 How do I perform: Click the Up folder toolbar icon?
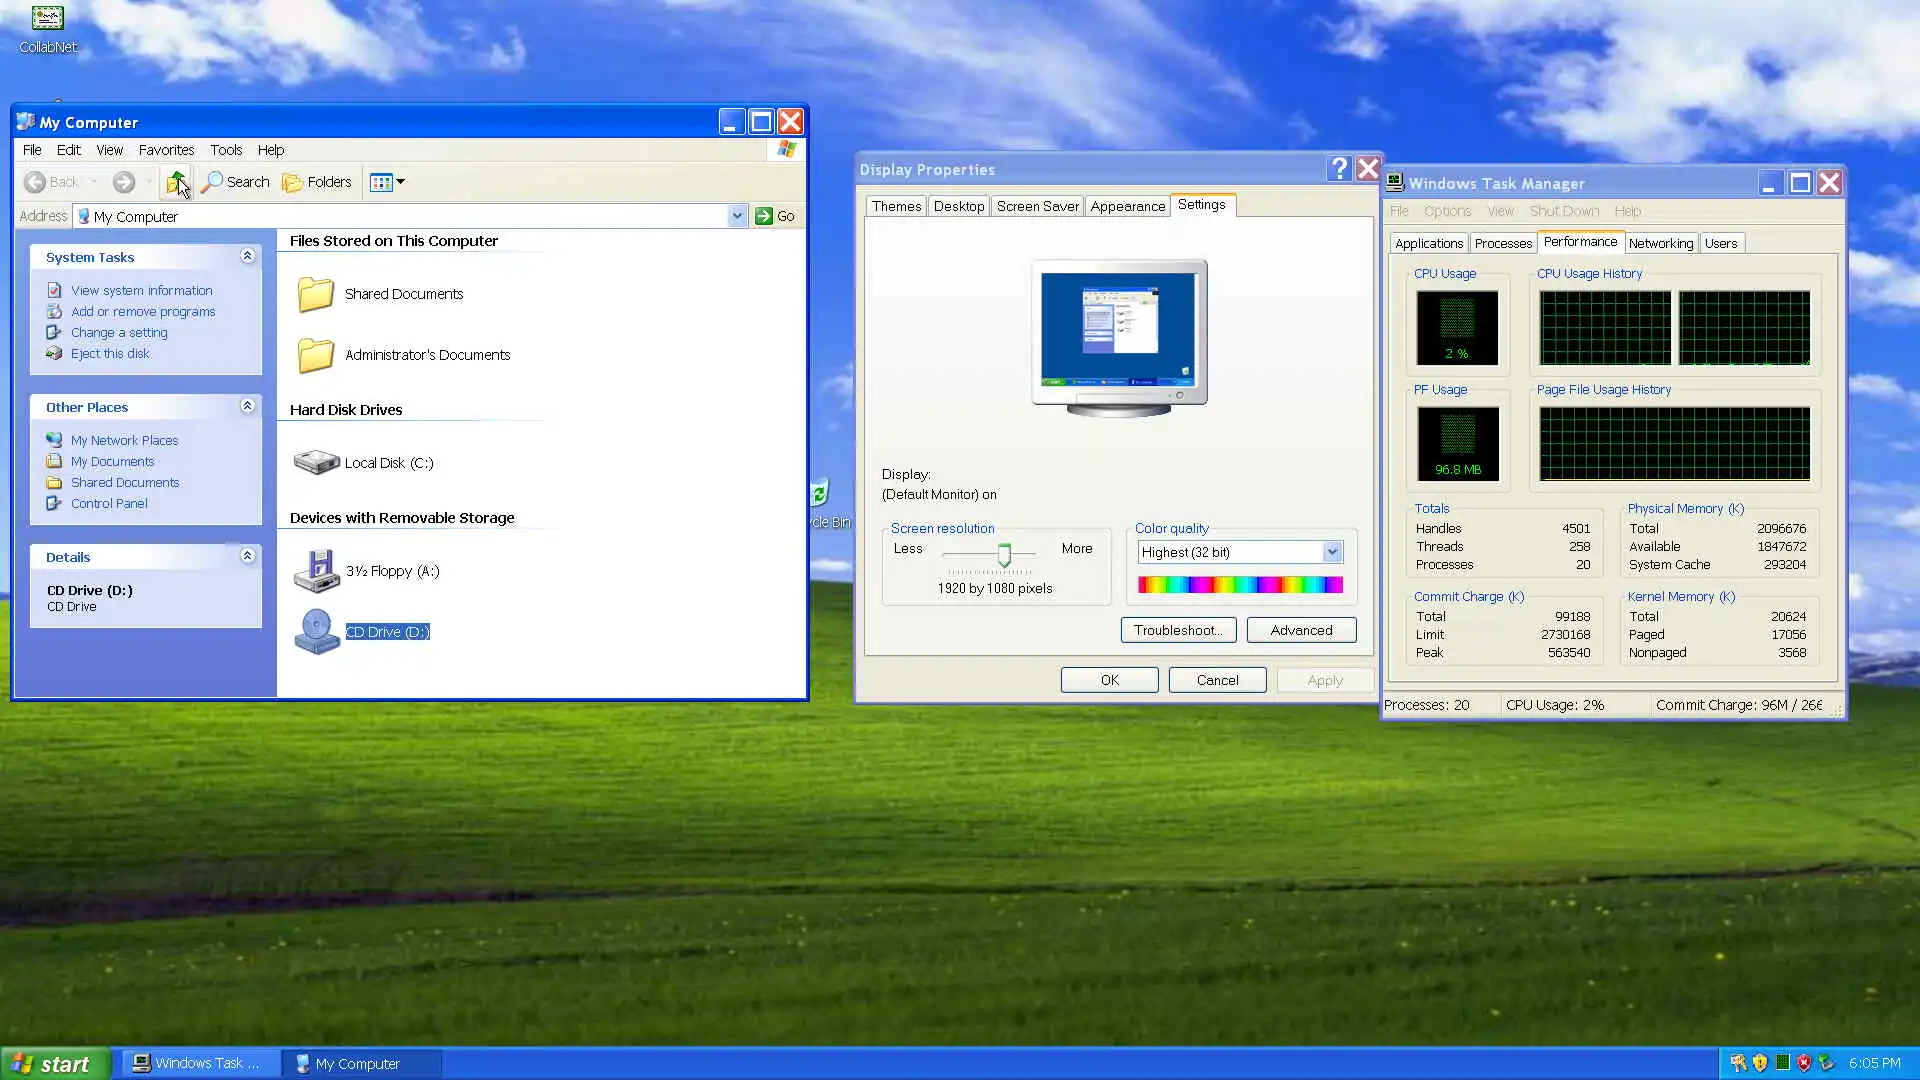pyautogui.click(x=176, y=182)
